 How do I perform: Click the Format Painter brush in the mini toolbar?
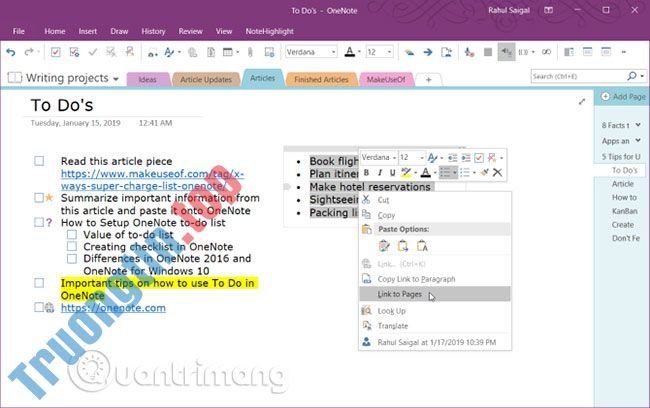click(x=484, y=172)
